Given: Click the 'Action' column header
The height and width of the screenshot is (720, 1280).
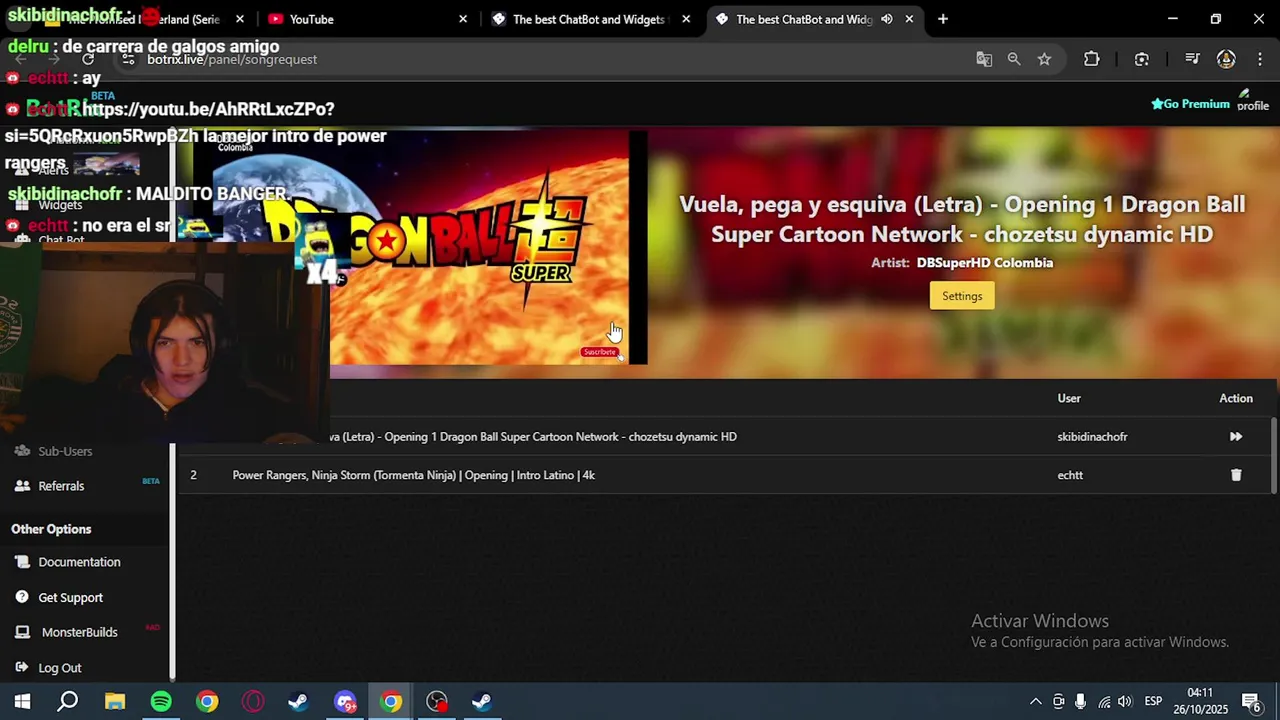Looking at the screenshot, I should 1236,398.
